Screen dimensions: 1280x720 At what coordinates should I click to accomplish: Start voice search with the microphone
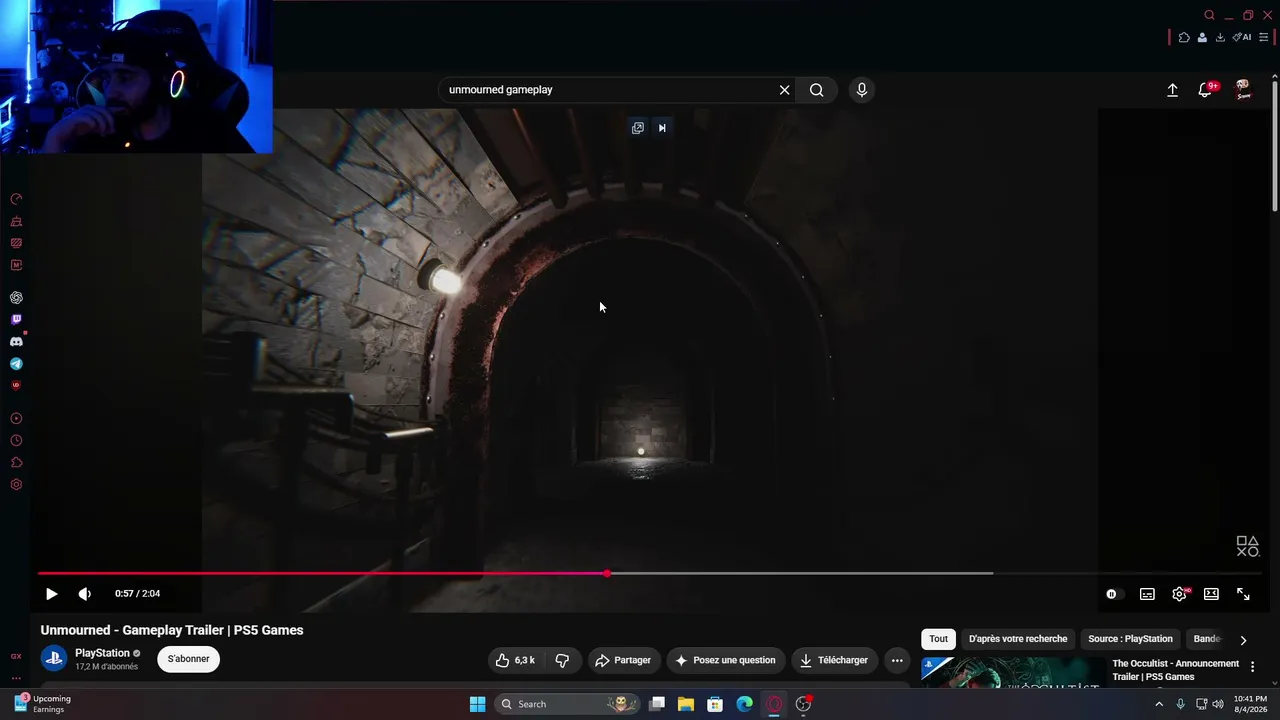862,90
